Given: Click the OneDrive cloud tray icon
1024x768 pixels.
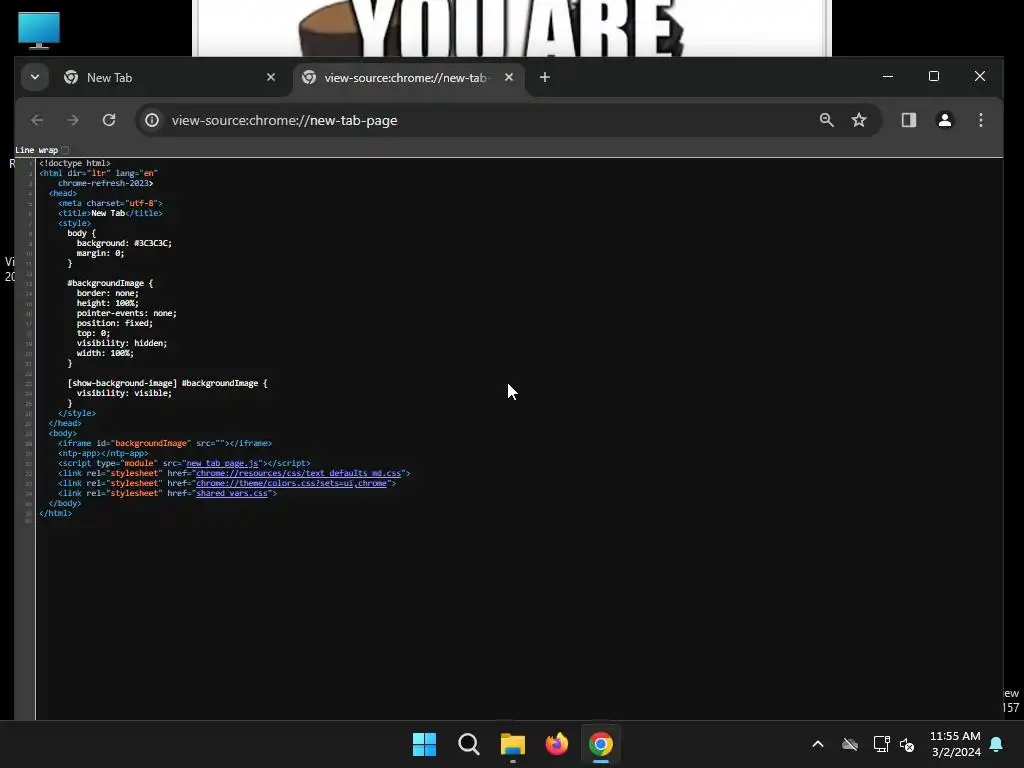Looking at the screenshot, I should [850, 744].
